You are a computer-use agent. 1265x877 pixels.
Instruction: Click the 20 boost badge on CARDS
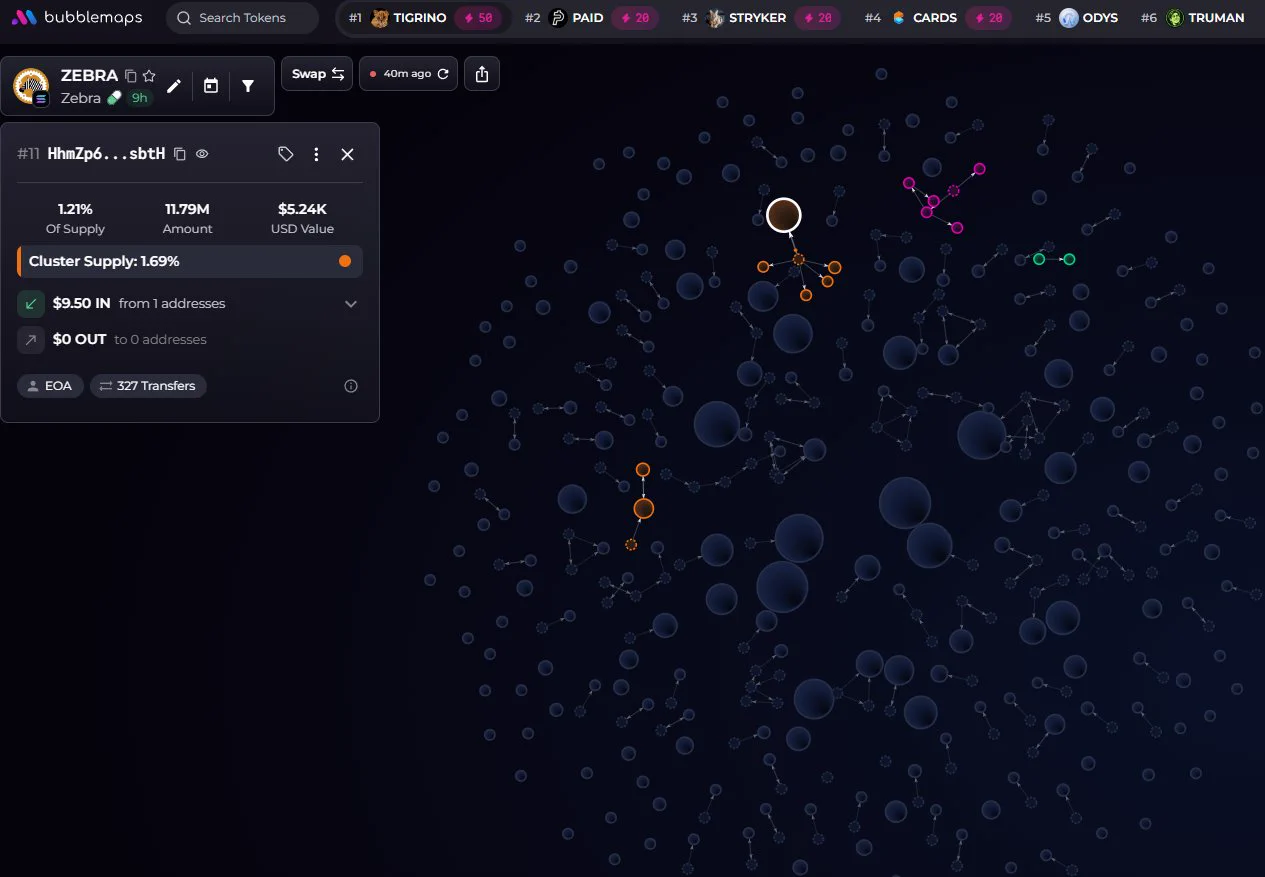pos(988,18)
